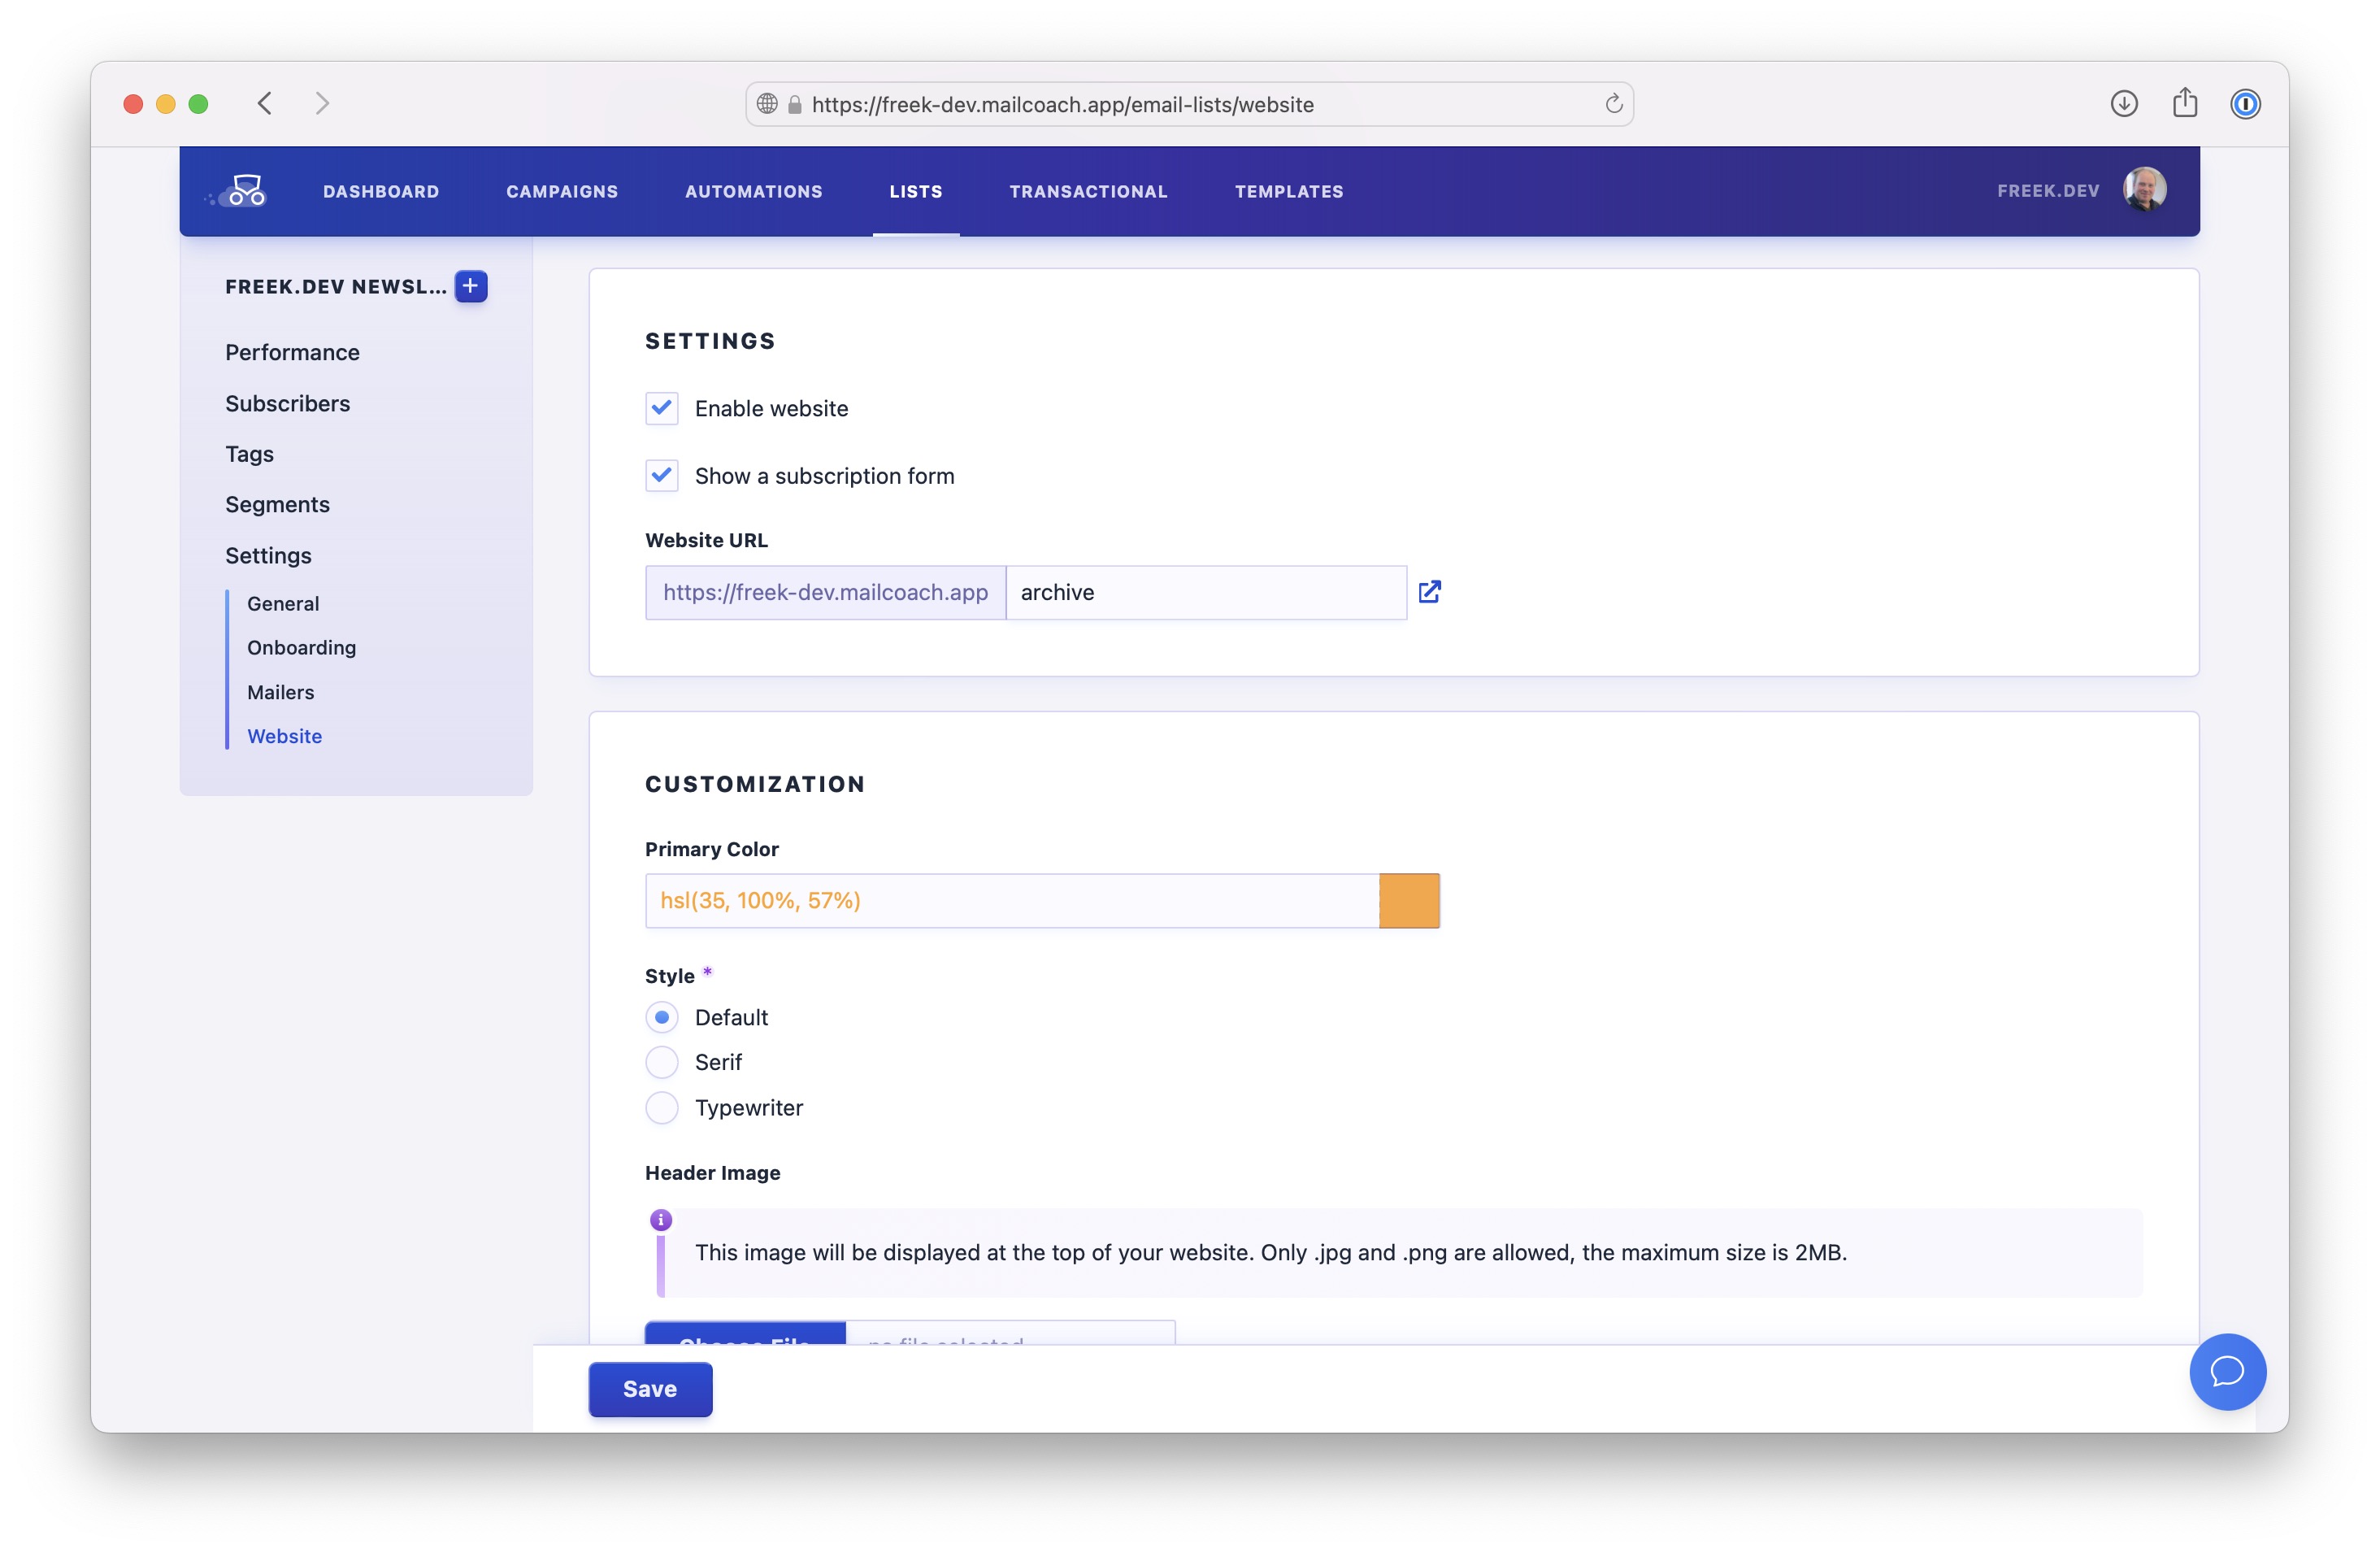Go forward with browser forward arrow
Screen dimensions: 2380x1553
322,104
